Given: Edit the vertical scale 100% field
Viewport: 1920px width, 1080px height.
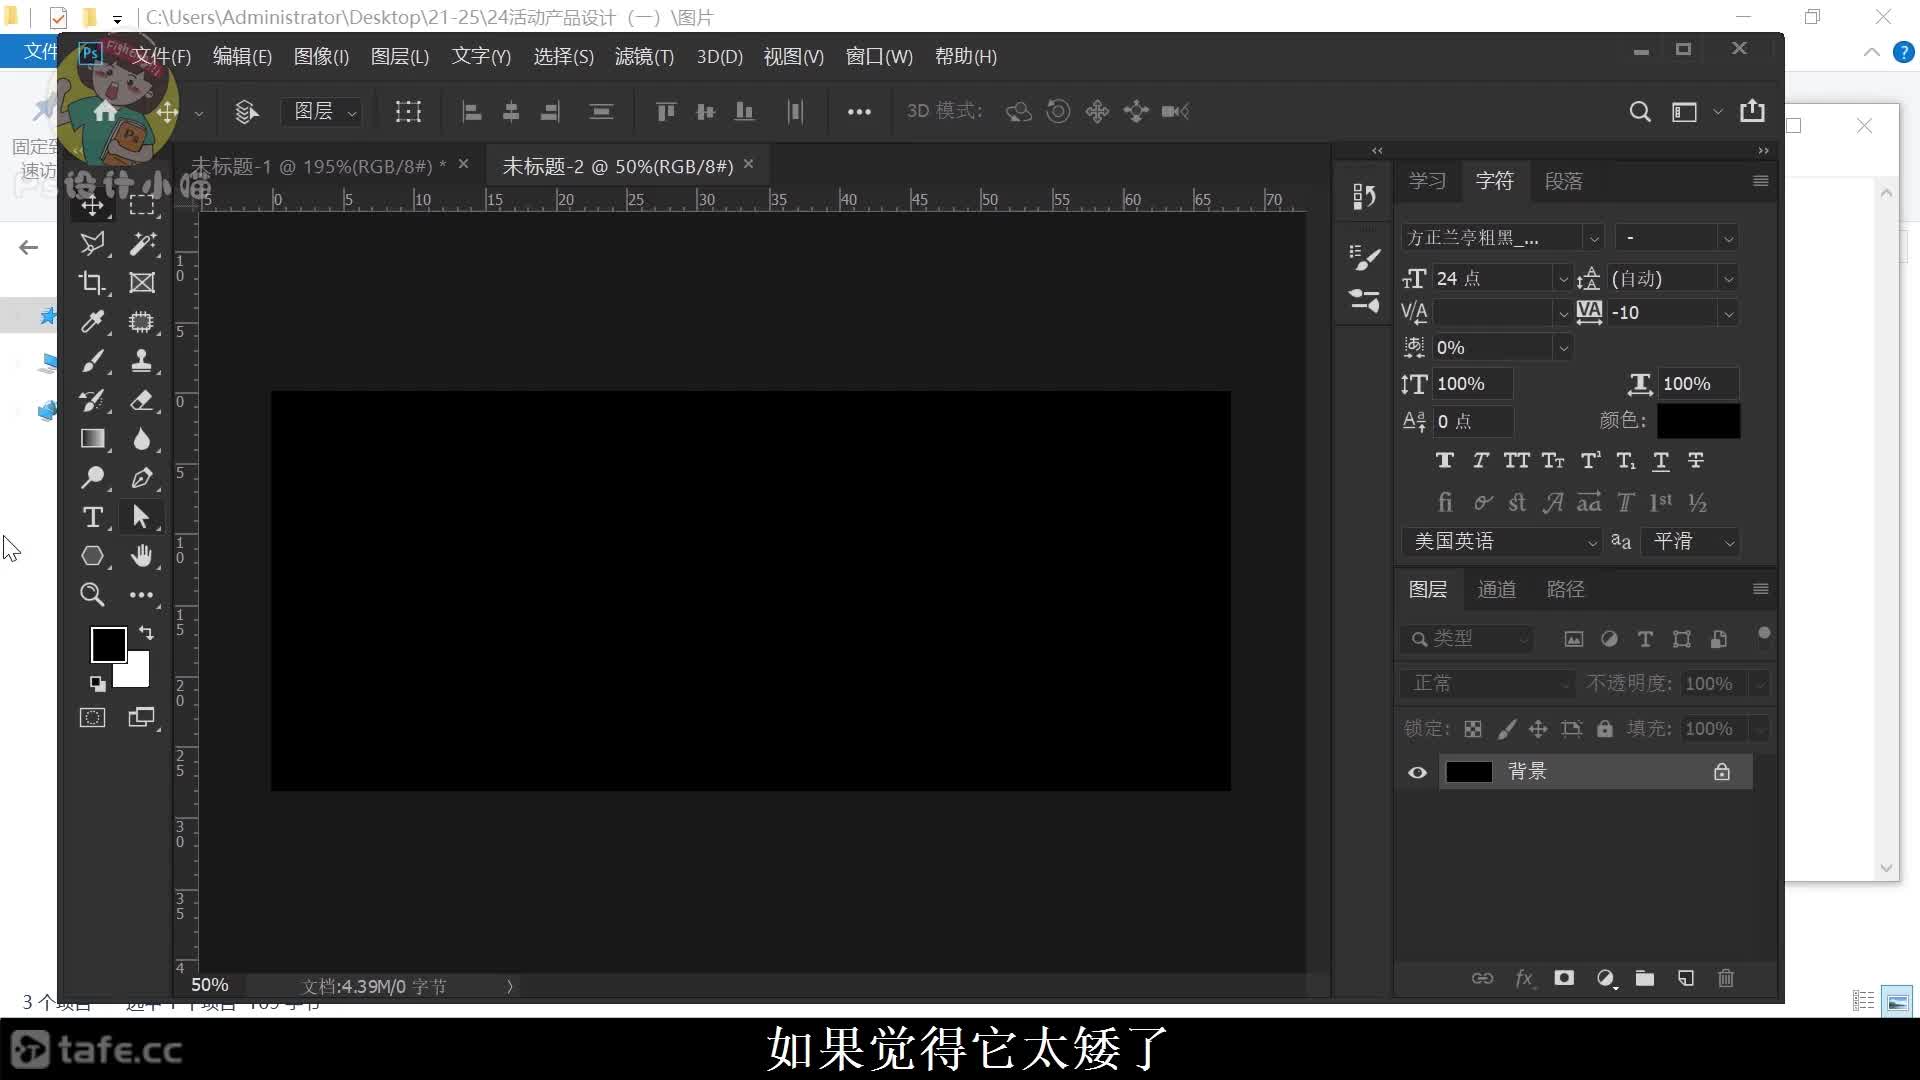Looking at the screenshot, I should [1472, 384].
